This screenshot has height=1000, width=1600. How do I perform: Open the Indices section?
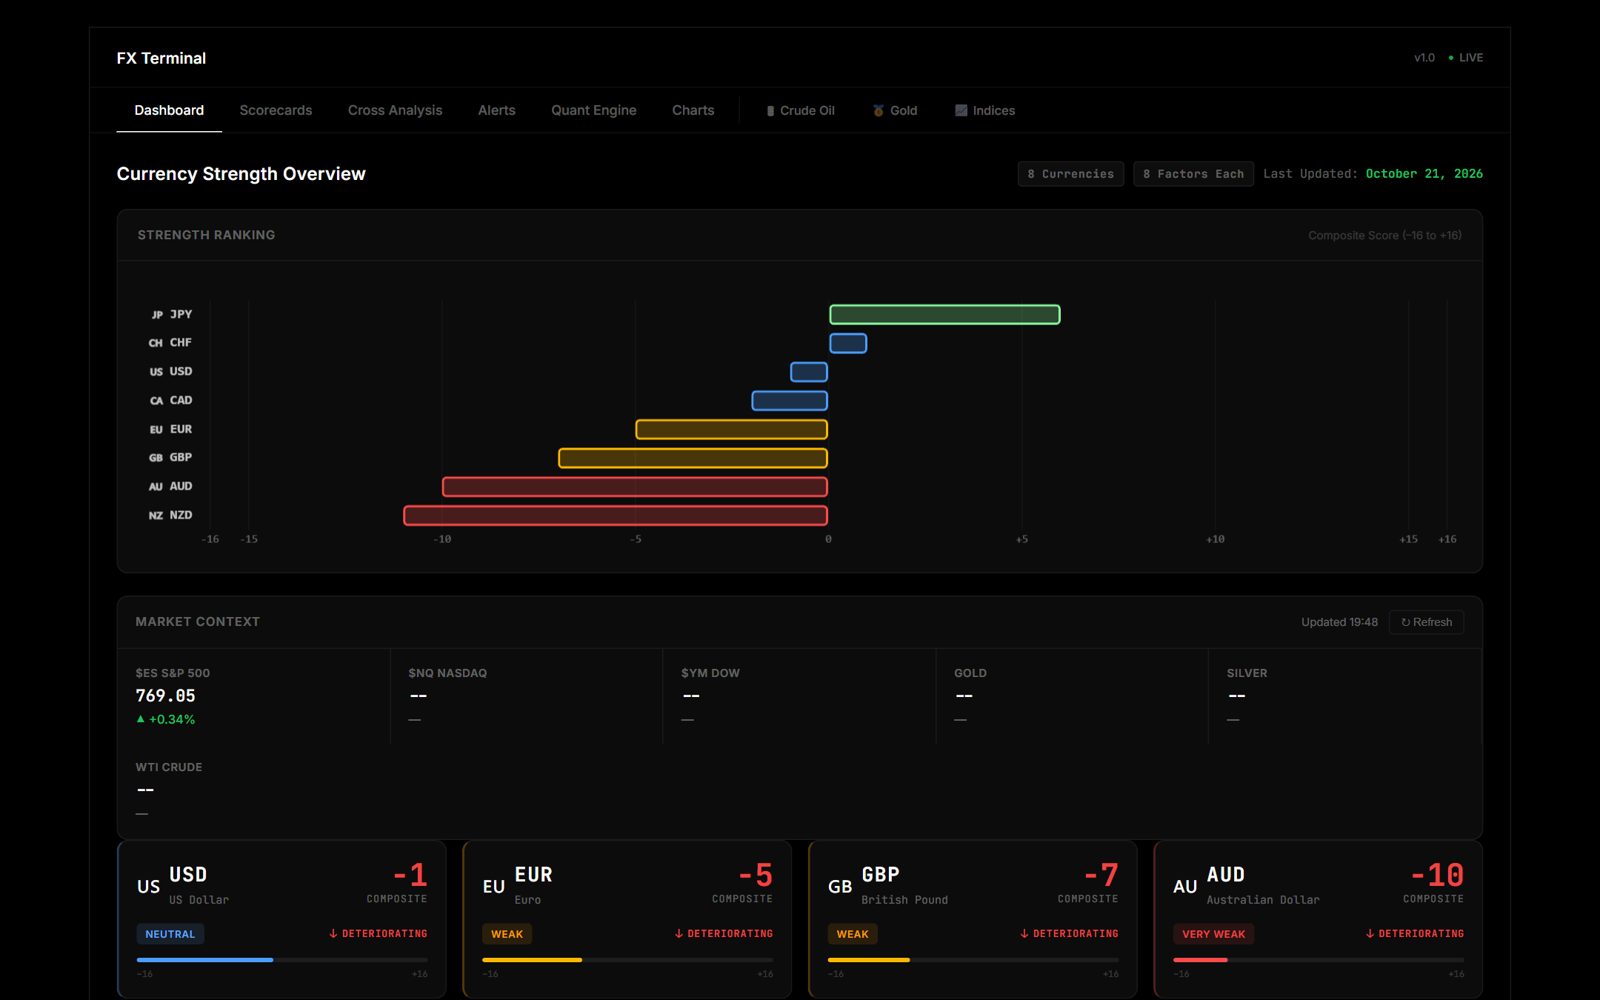[985, 110]
